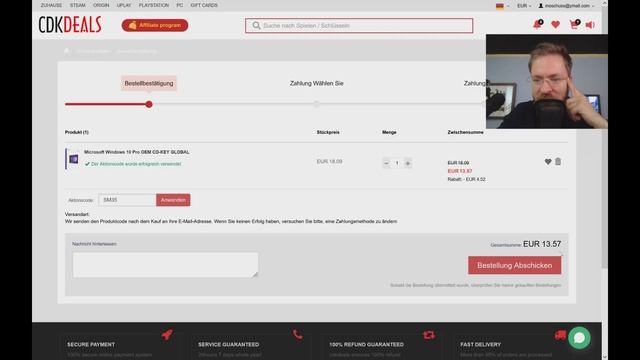Open the user account email dropdown
Viewport: 640px width, 360px height.
pos(566,6)
